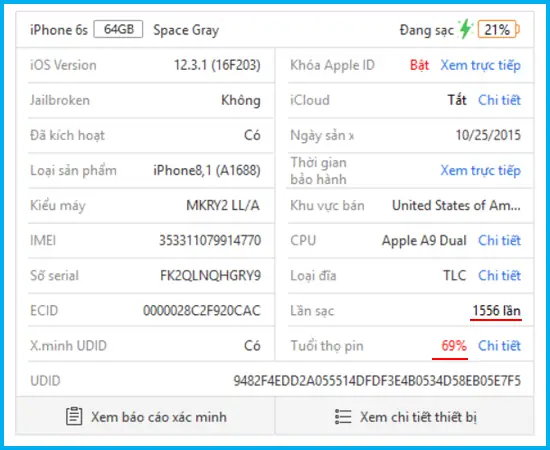Select the full UDID string 9482F4EDD2A0...

point(377,381)
